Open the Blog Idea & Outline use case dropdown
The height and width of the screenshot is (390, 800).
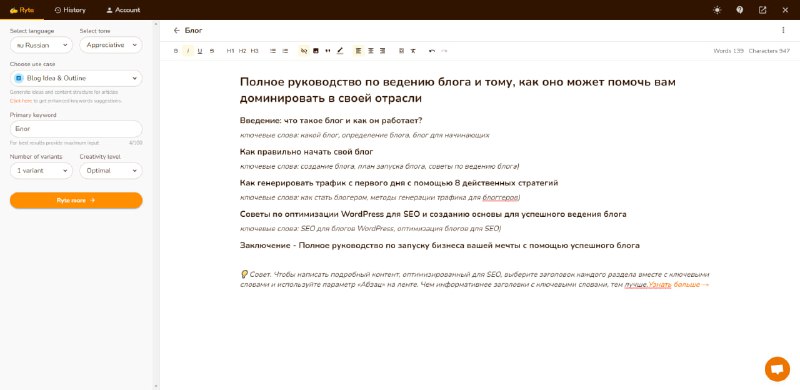[76, 78]
